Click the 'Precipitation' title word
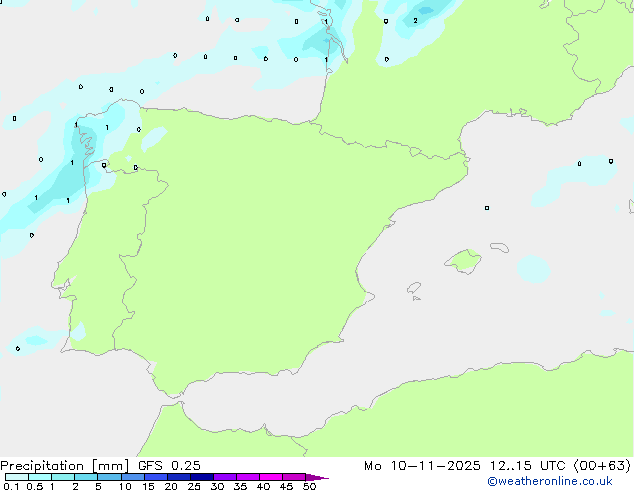The height and width of the screenshot is (490, 634). (42, 466)
